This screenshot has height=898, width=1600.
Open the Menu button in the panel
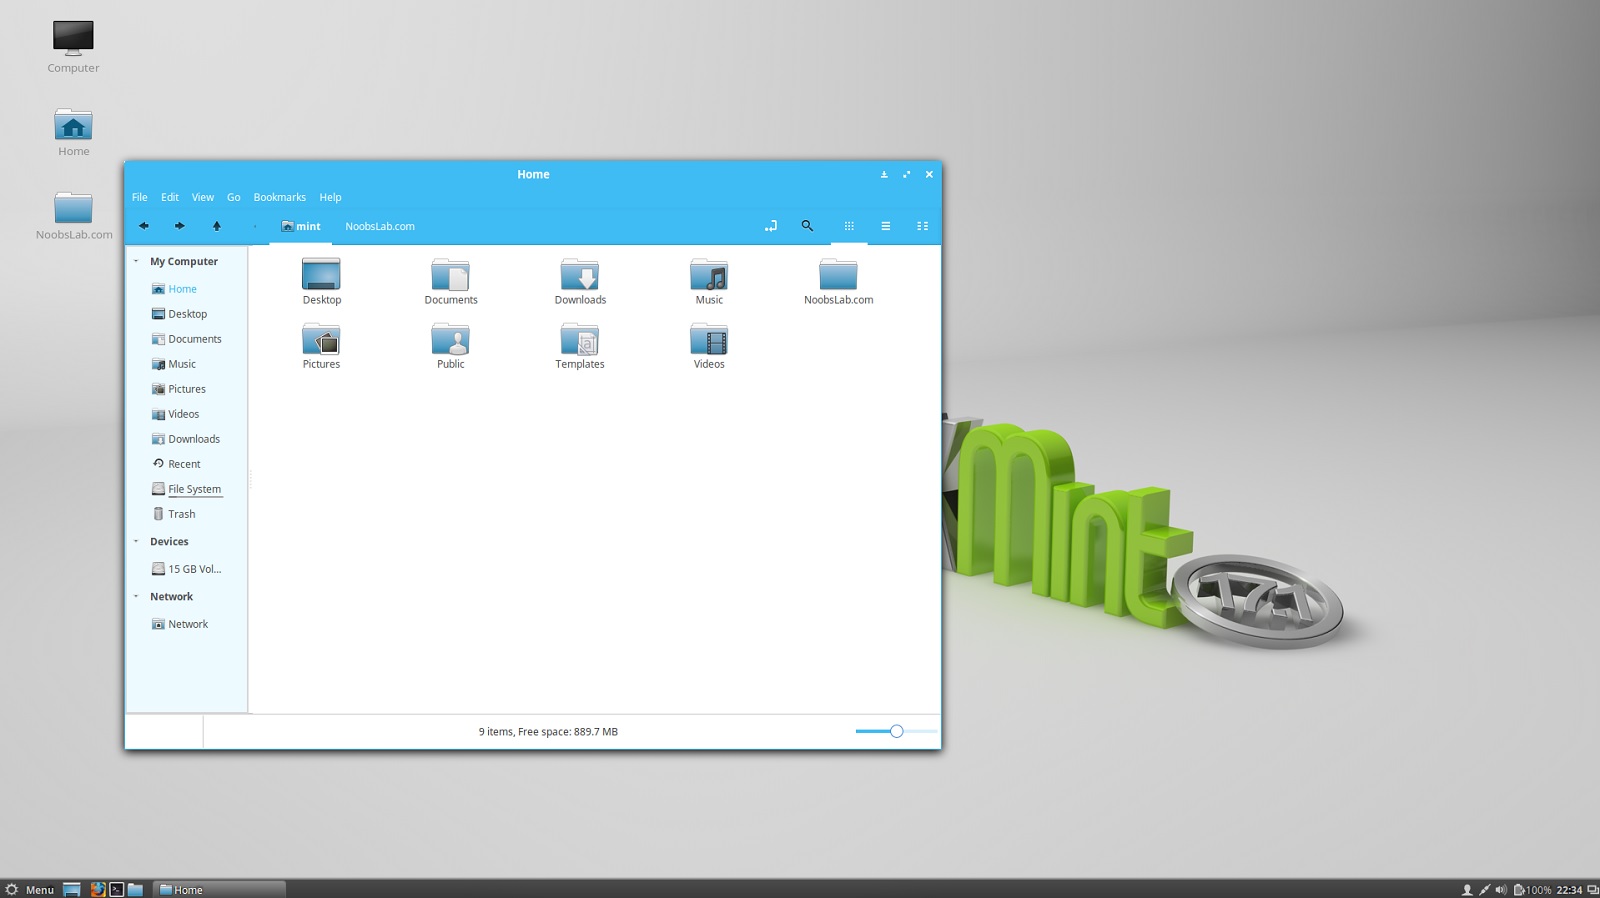coord(30,889)
